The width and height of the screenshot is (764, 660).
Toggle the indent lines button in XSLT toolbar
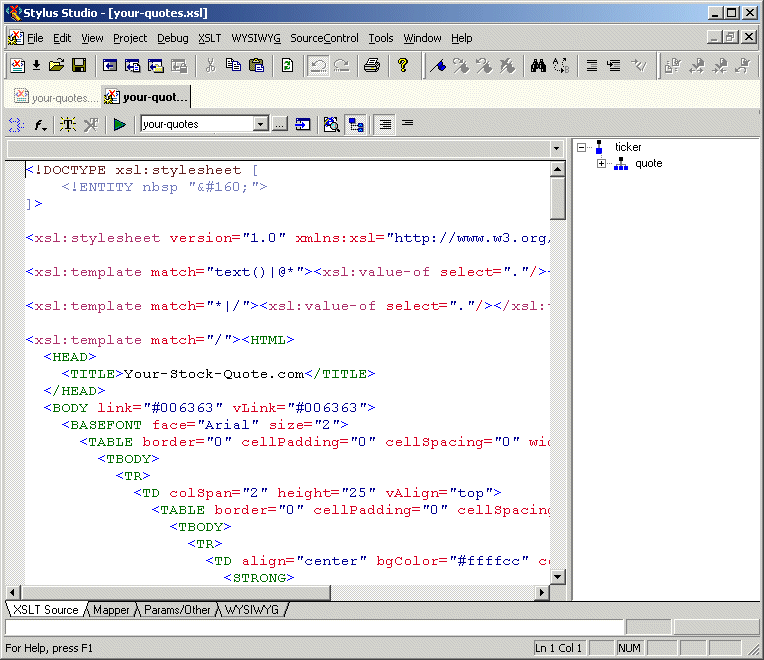pos(385,125)
